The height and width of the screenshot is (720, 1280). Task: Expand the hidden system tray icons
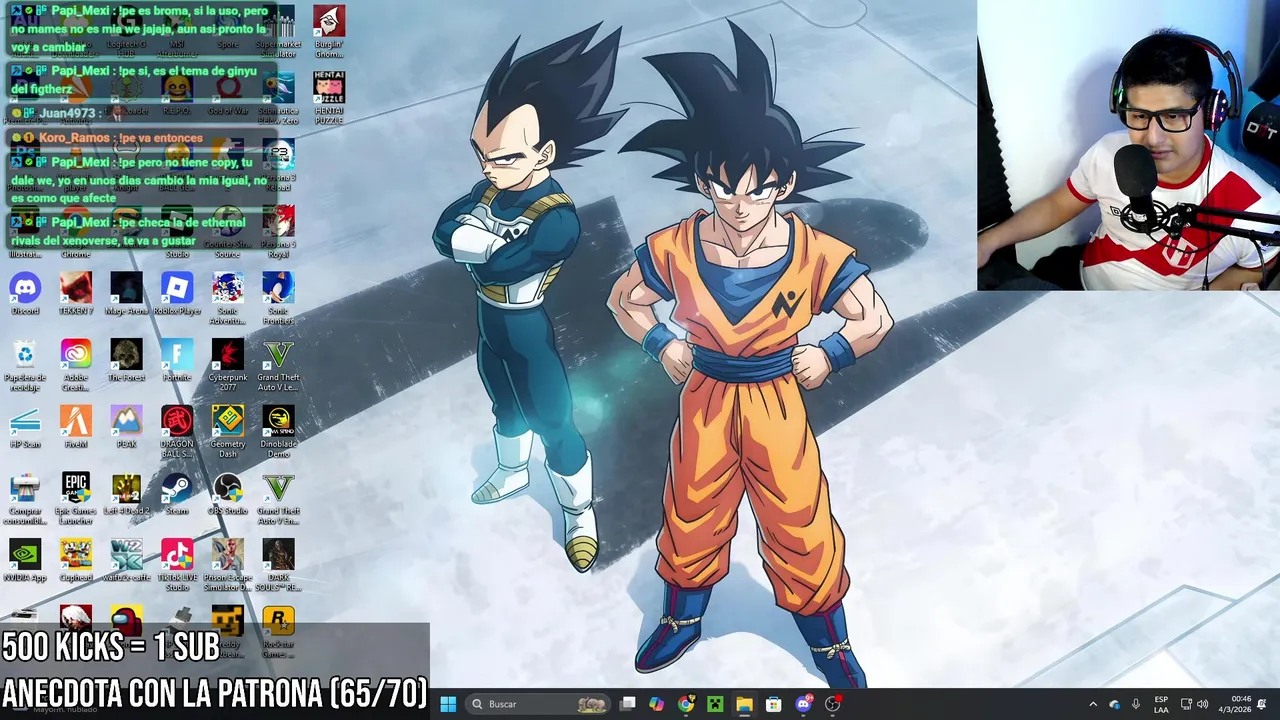(x=1092, y=704)
